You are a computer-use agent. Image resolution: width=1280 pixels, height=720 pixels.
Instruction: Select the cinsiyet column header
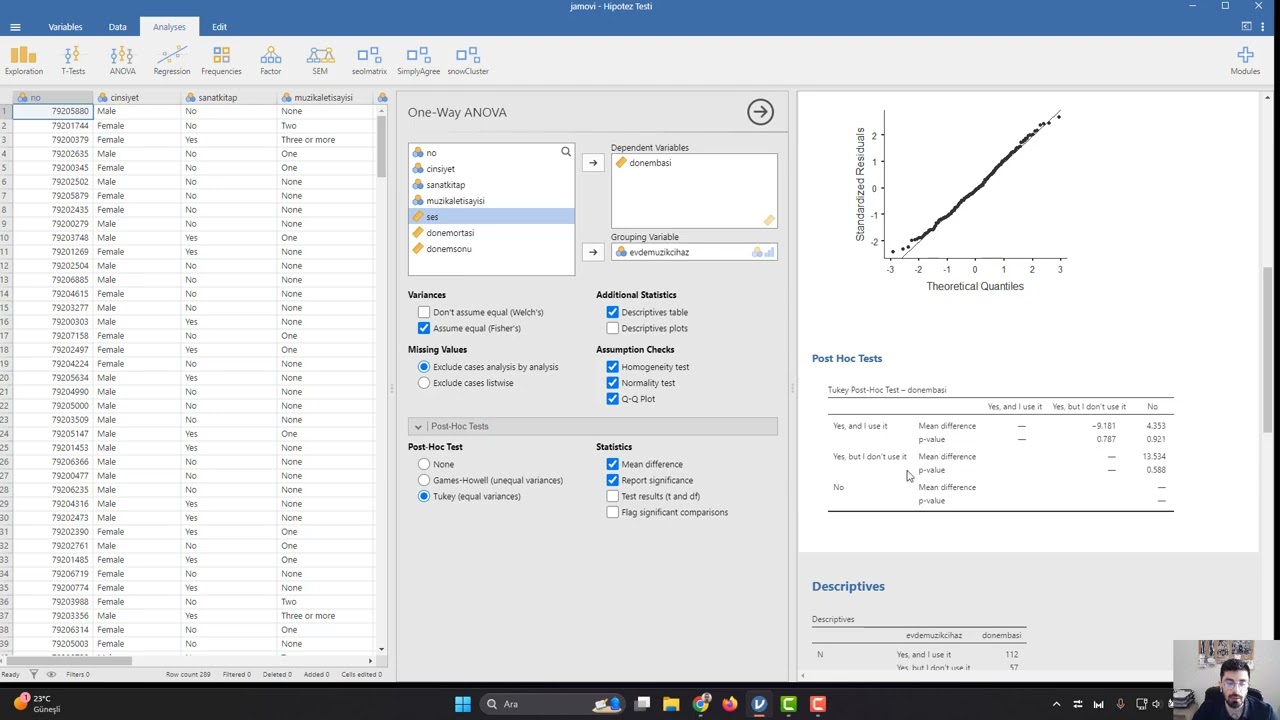[136, 98]
